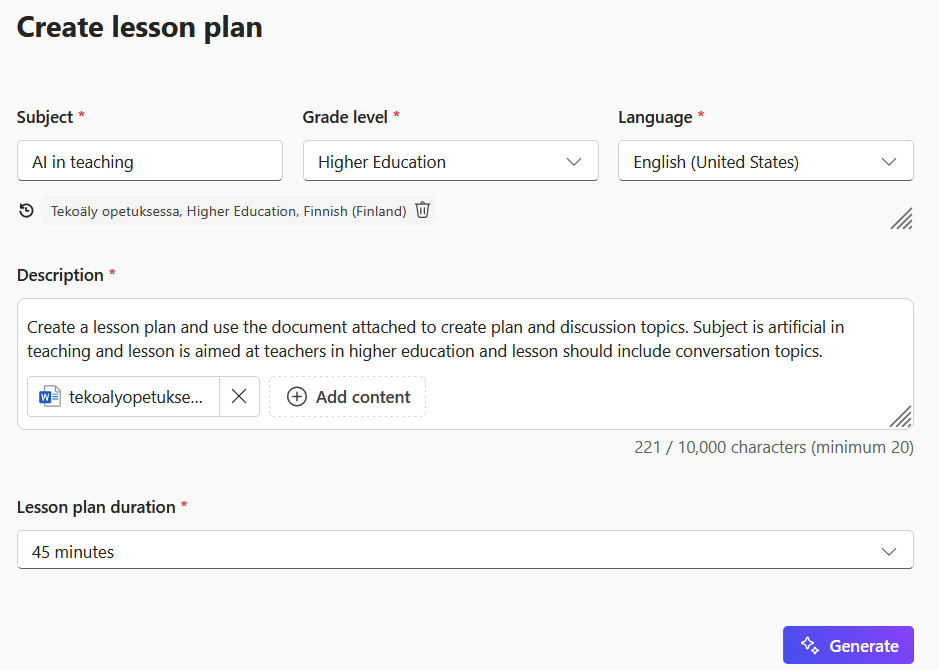Click resize grip of the Description box
Image resolution: width=939 pixels, height=670 pixels.
tap(902, 417)
